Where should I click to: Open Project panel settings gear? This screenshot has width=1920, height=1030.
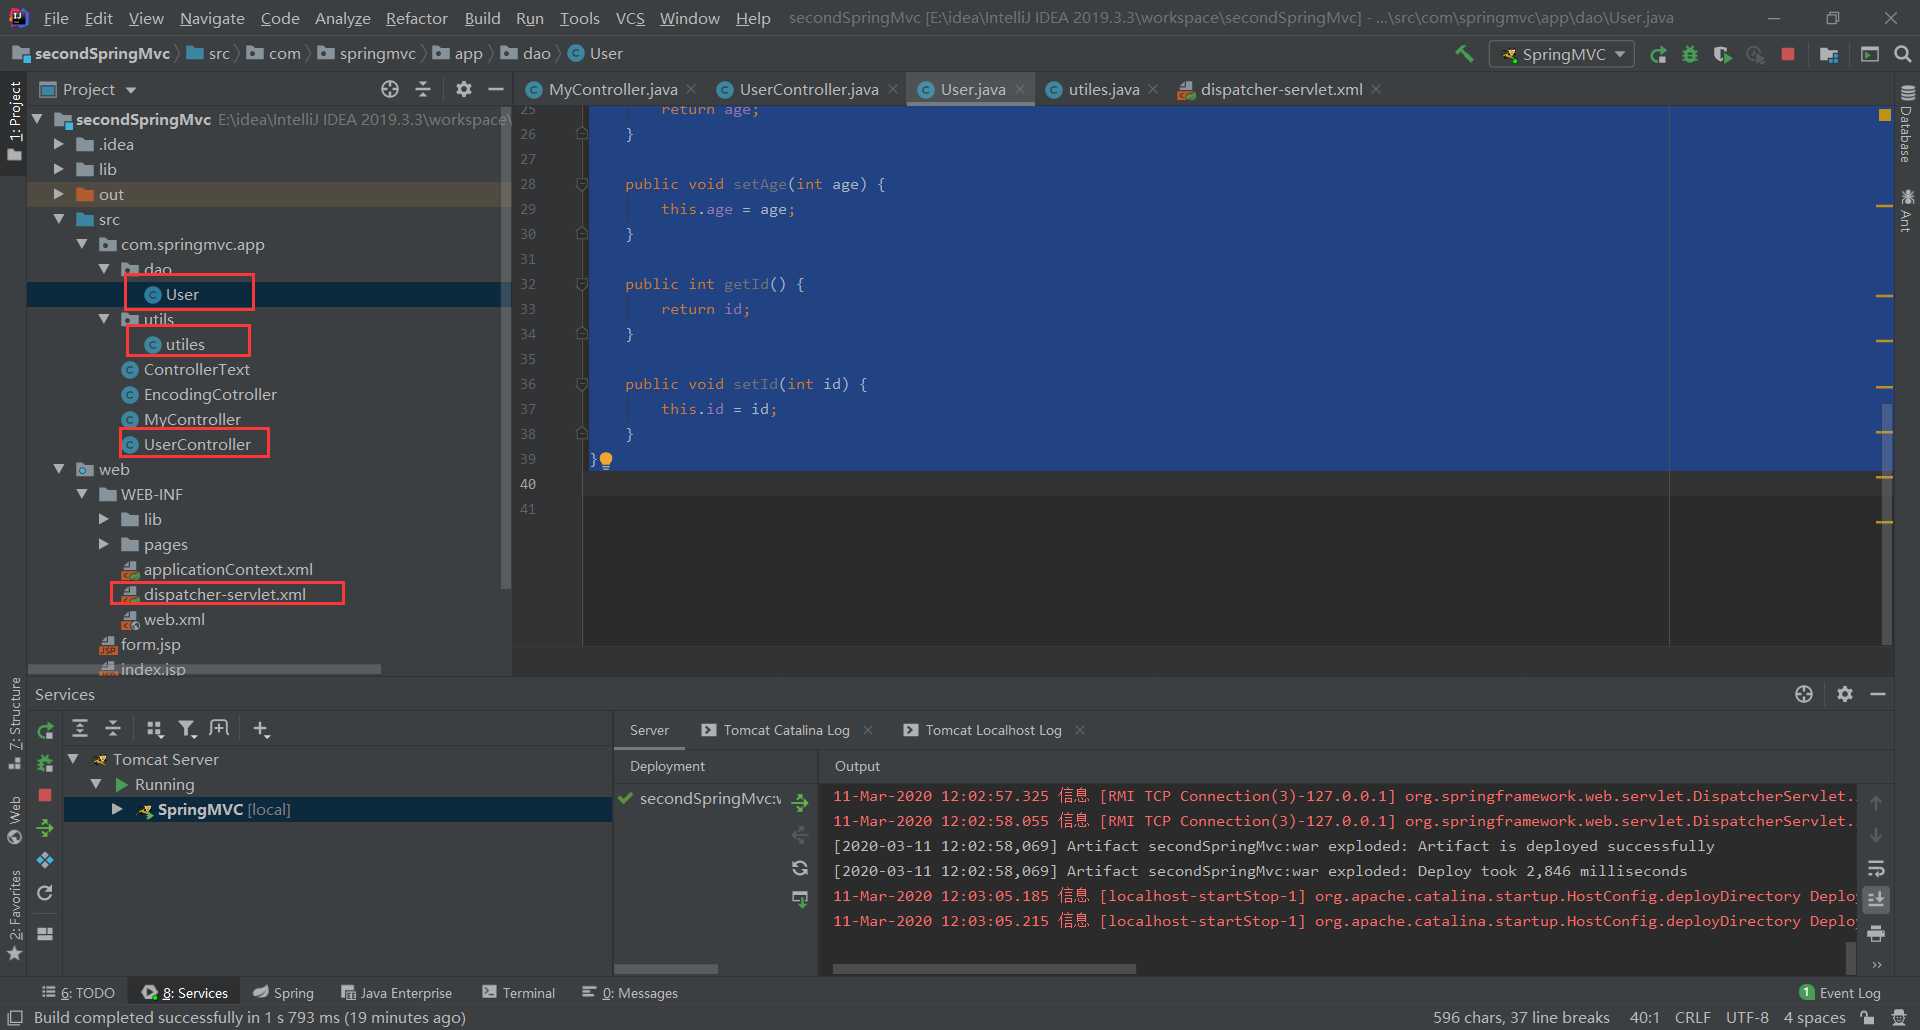[x=463, y=89]
